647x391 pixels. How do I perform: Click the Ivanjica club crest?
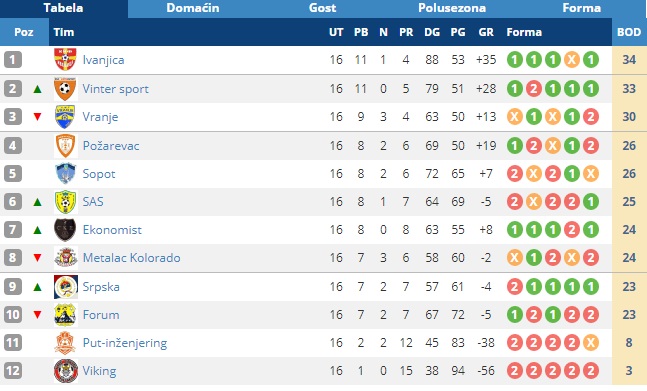65,60
